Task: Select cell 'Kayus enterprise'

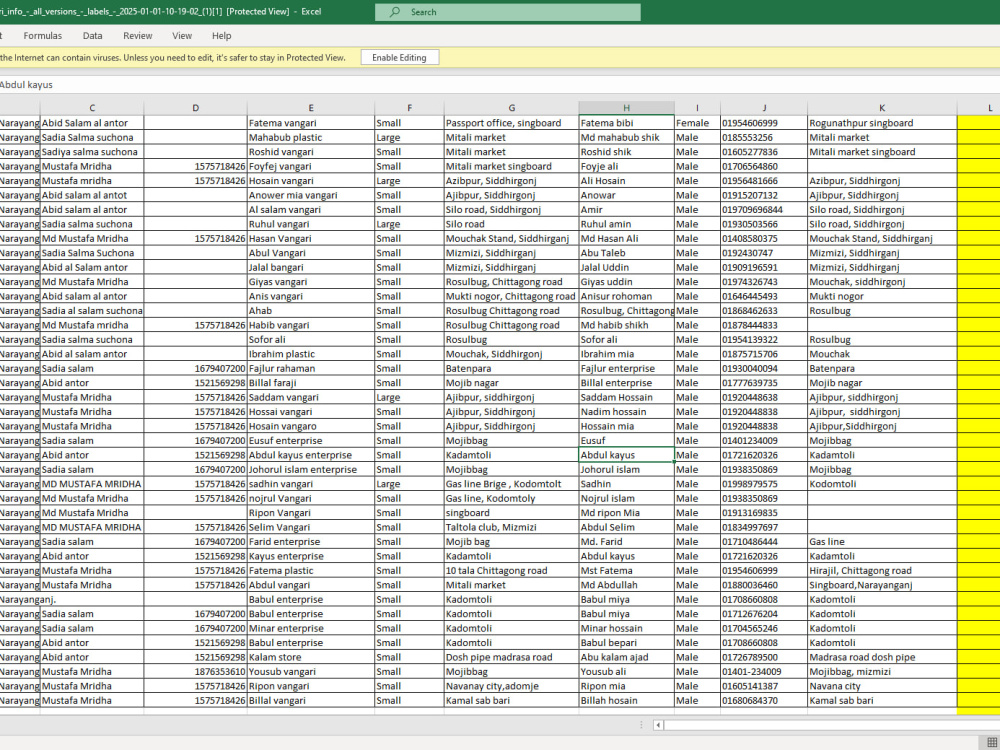Action: click(311, 556)
